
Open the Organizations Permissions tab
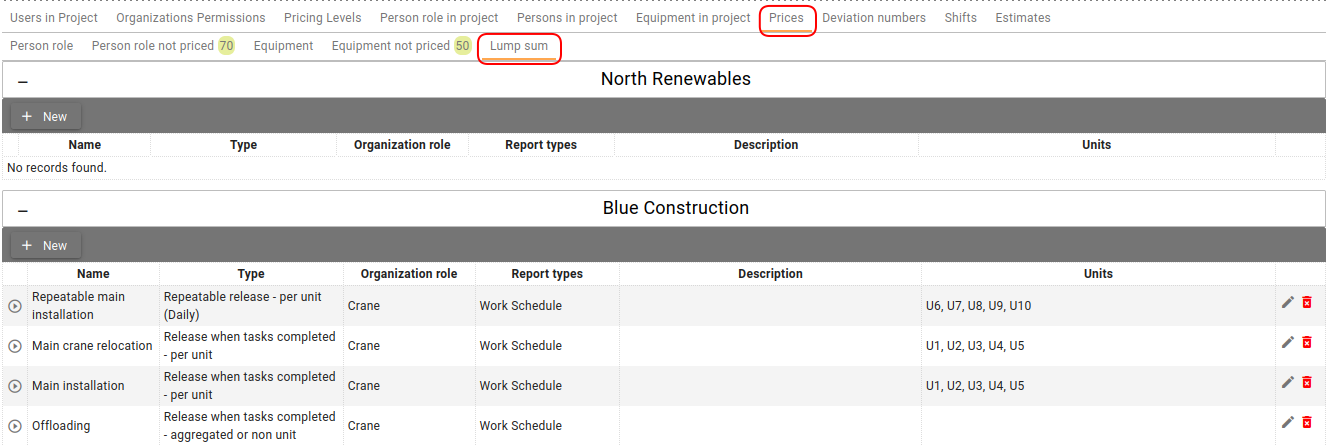[x=191, y=18]
